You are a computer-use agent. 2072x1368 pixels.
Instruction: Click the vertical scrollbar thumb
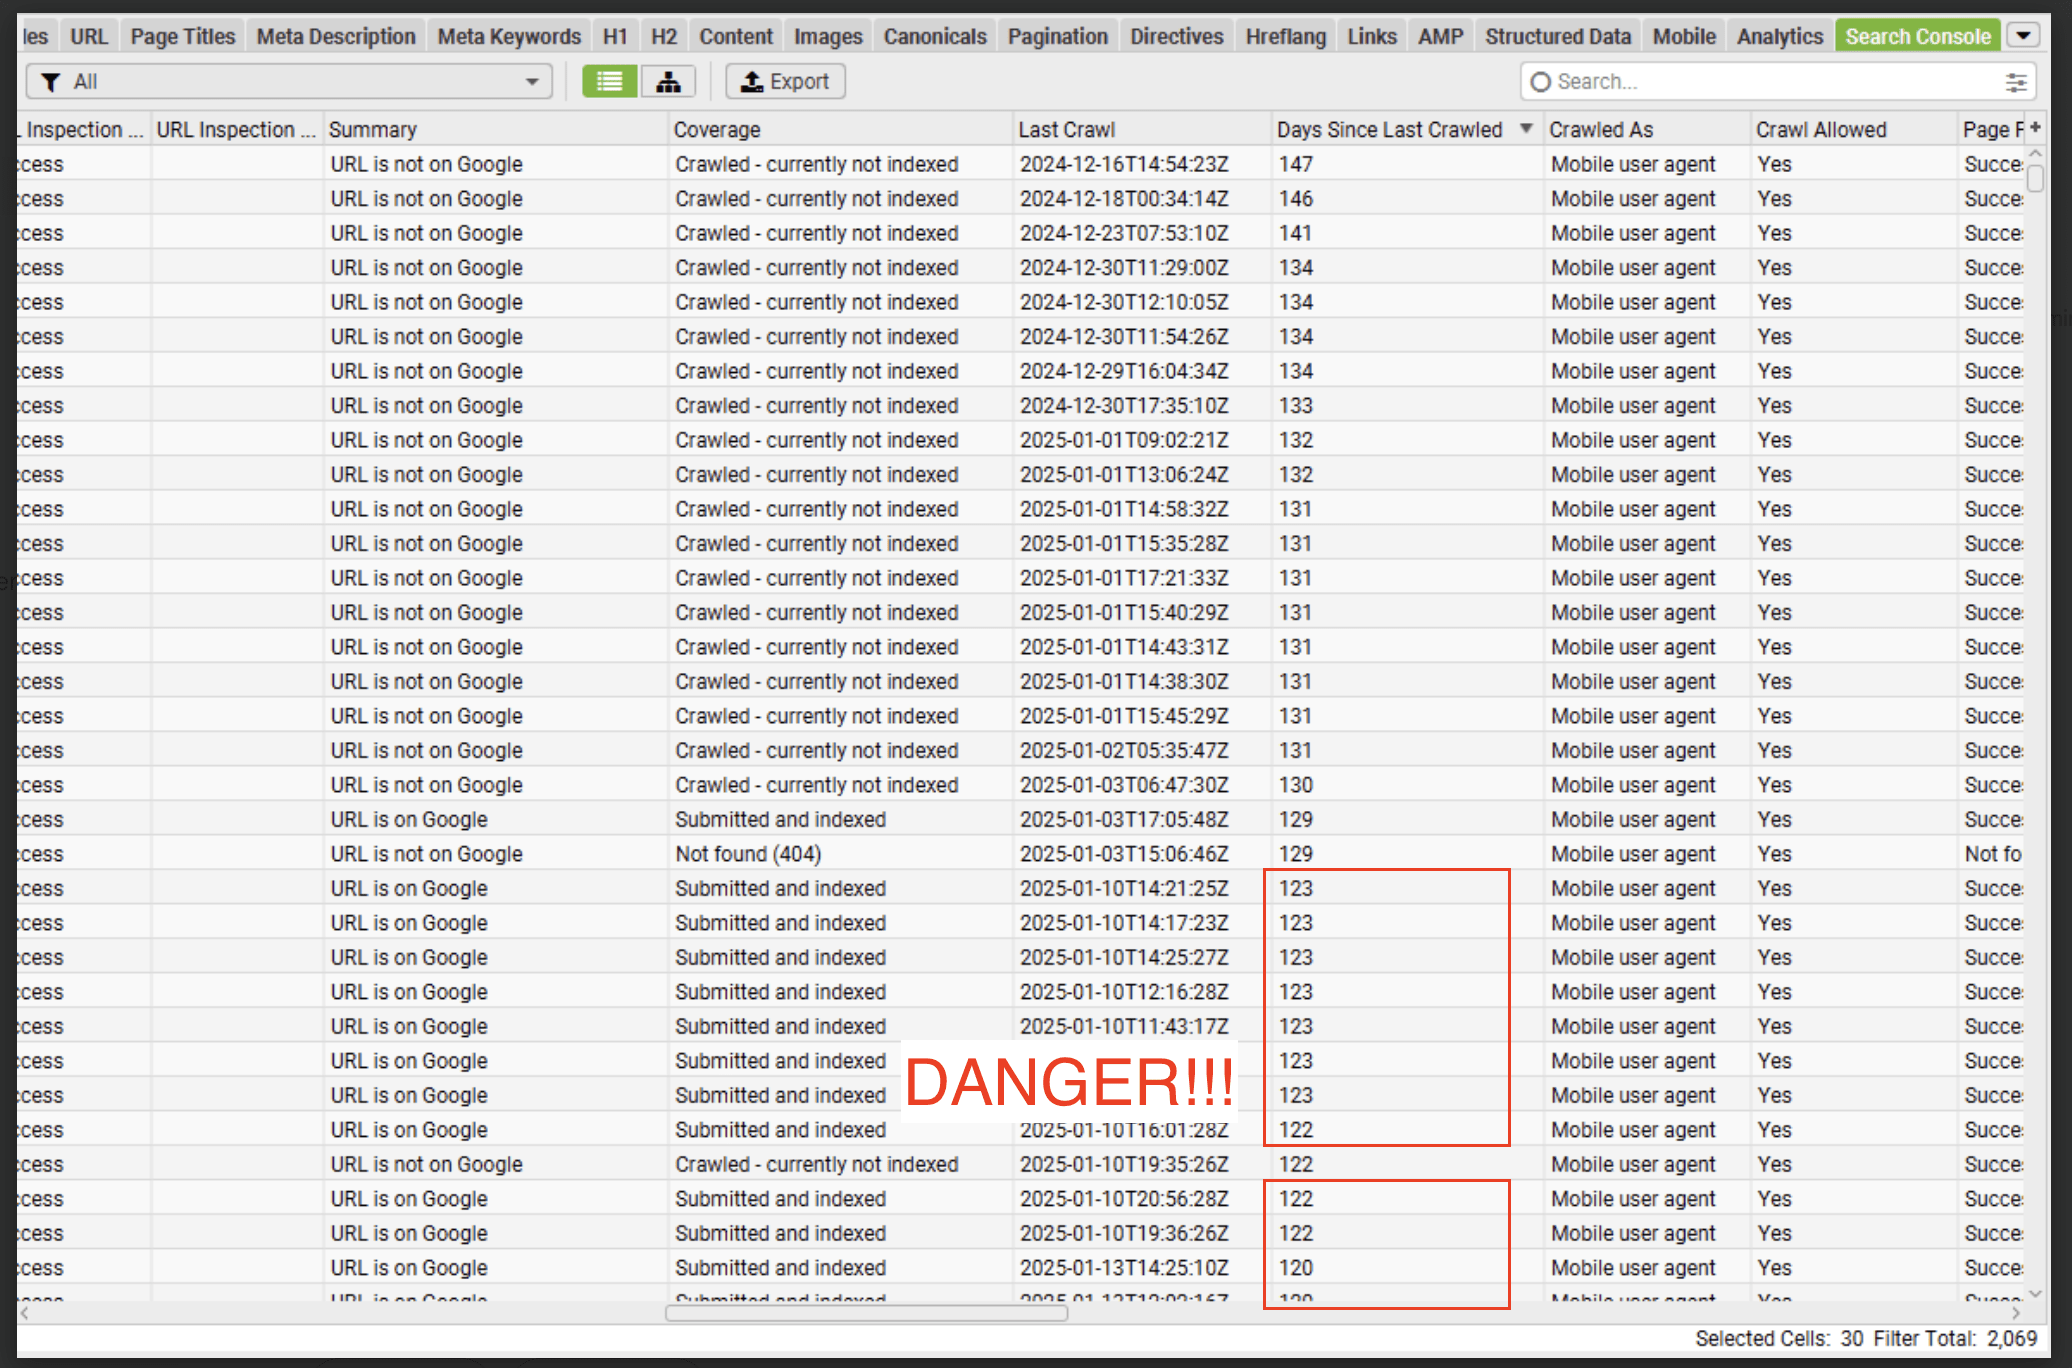pyautogui.click(x=2035, y=179)
